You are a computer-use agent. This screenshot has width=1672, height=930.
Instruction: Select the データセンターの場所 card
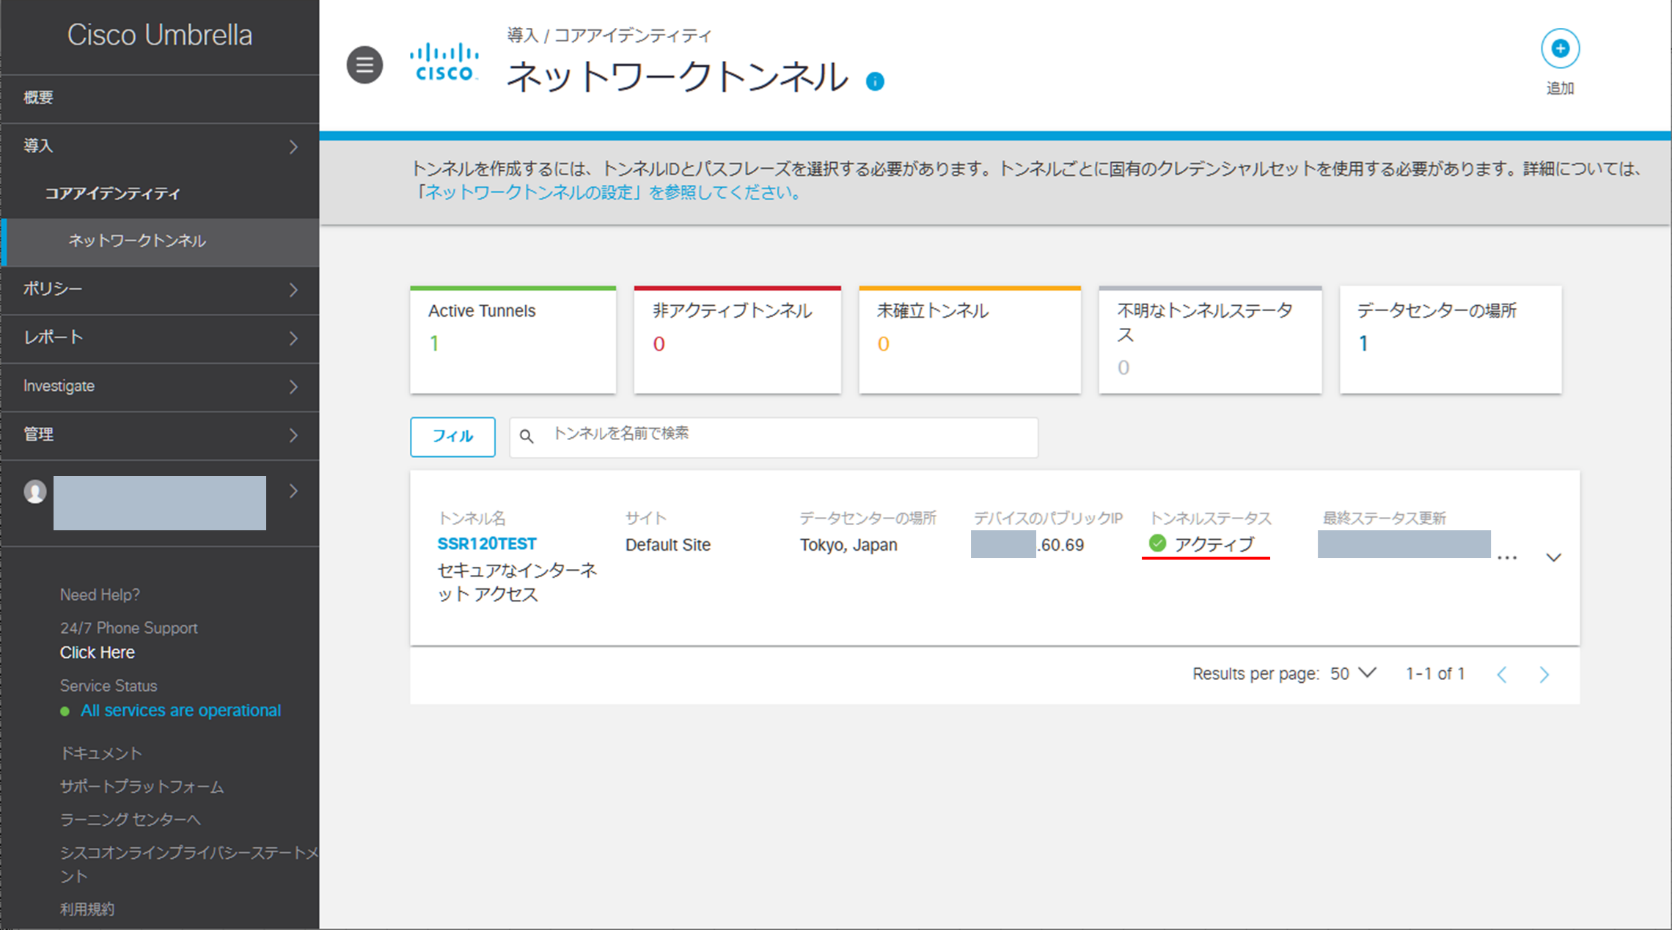point(1451,340)
